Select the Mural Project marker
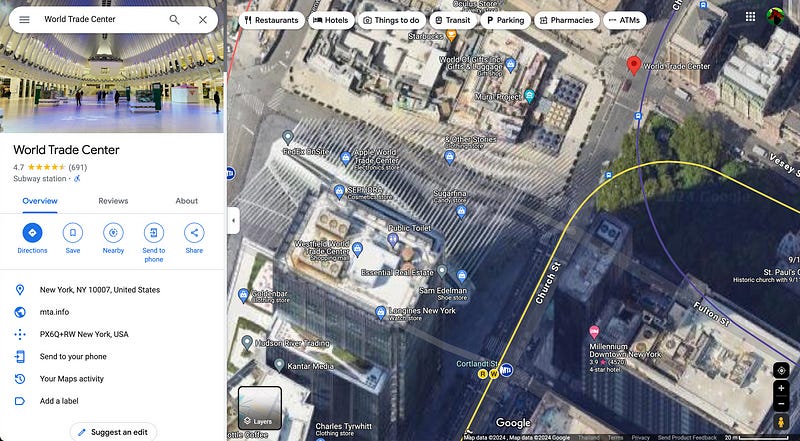Viewport: 800px width, 441px height. [x=530, y=95]
